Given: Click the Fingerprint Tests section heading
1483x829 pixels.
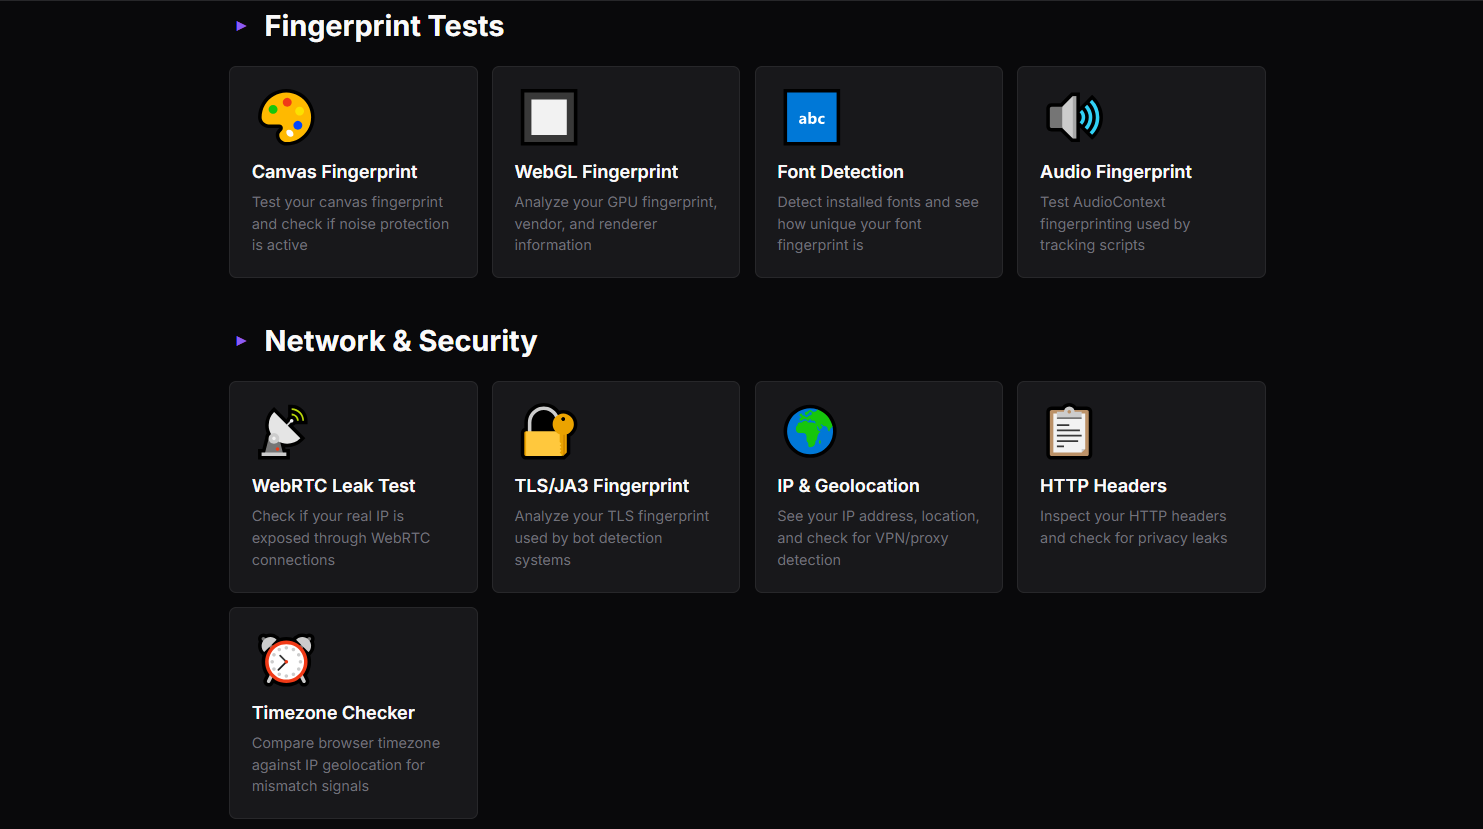Looking at the screenshot, I should [383, 26].
